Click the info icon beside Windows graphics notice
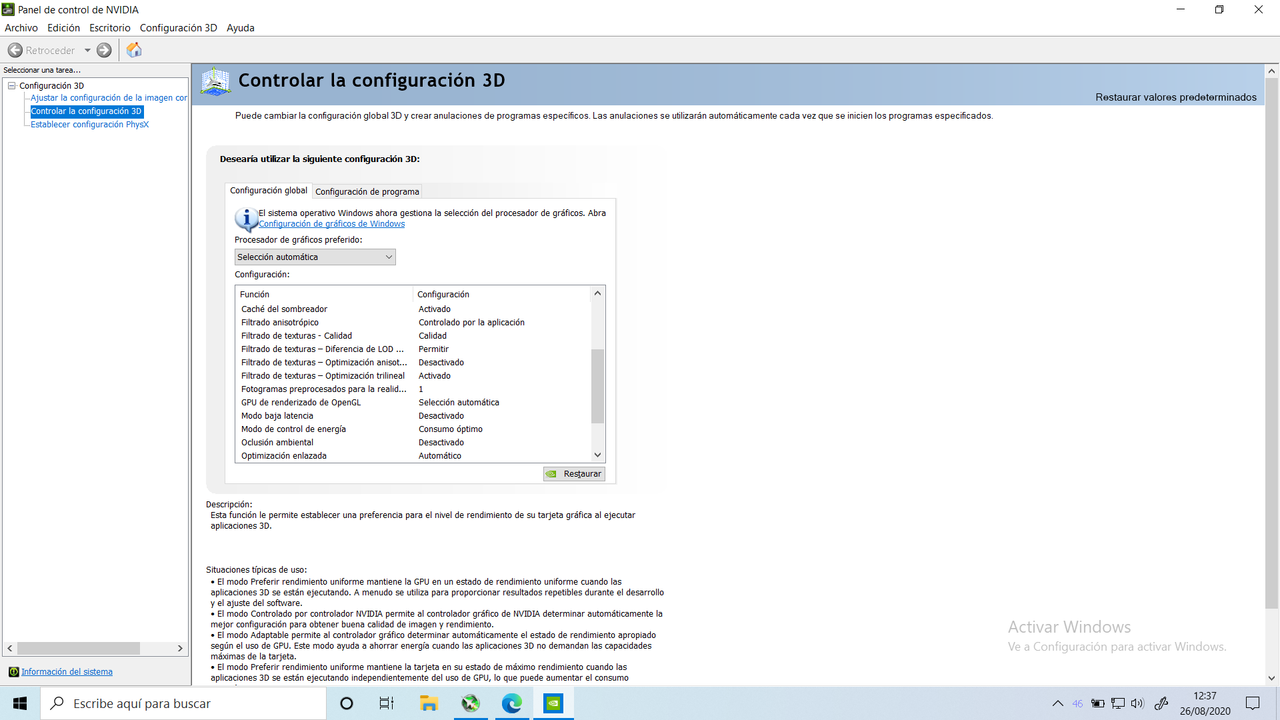1280x720 pixels. [246, 219]
